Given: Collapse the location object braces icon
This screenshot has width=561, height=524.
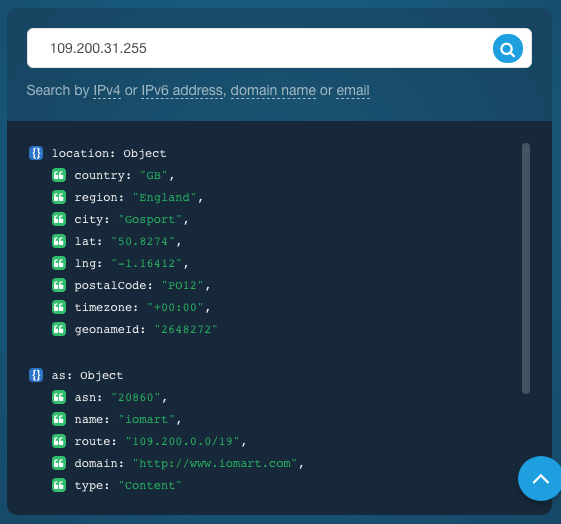Looking at the screenshot, I should 36,153.
